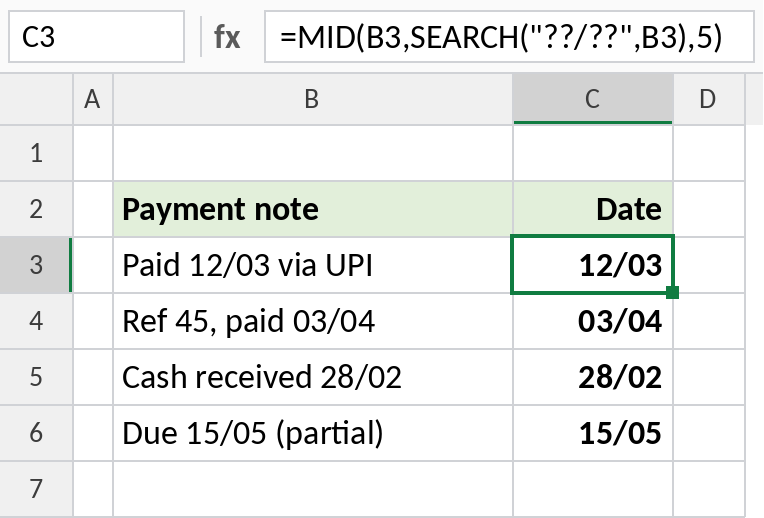
Task: Click the Name Box showing C3
Action: [96, 37]
